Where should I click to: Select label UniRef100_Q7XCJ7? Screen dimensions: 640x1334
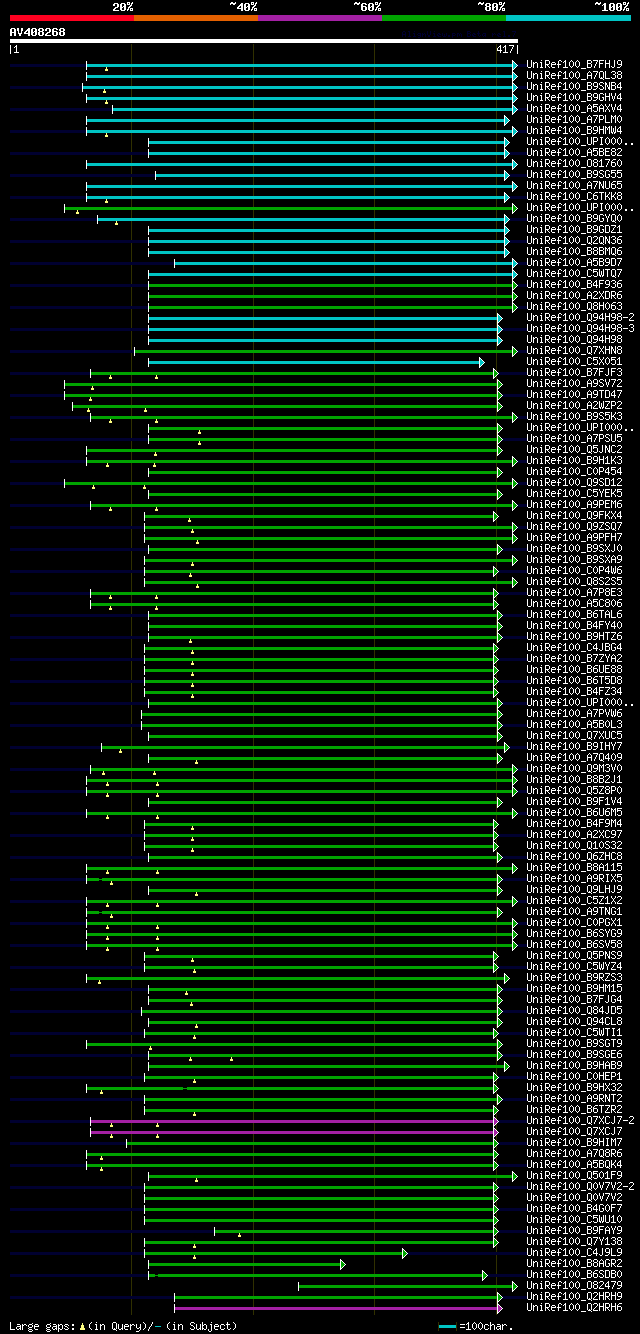[x=574, y=1131]
